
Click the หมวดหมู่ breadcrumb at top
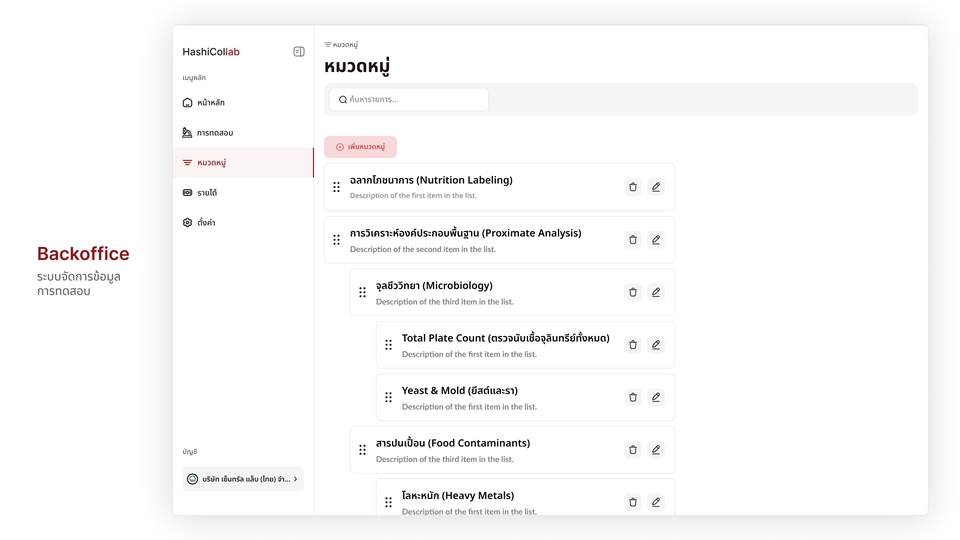tap(344, 45)
